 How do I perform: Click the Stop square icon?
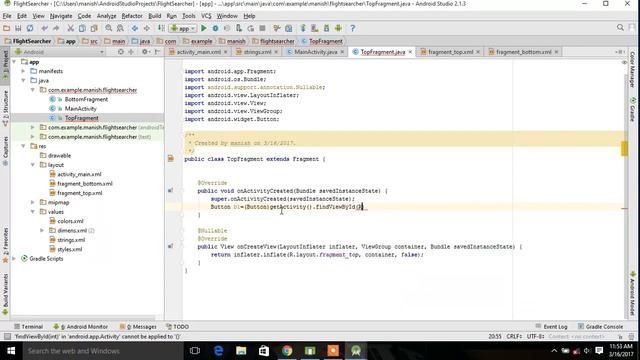pyautogui.click(x=262, y=28)
